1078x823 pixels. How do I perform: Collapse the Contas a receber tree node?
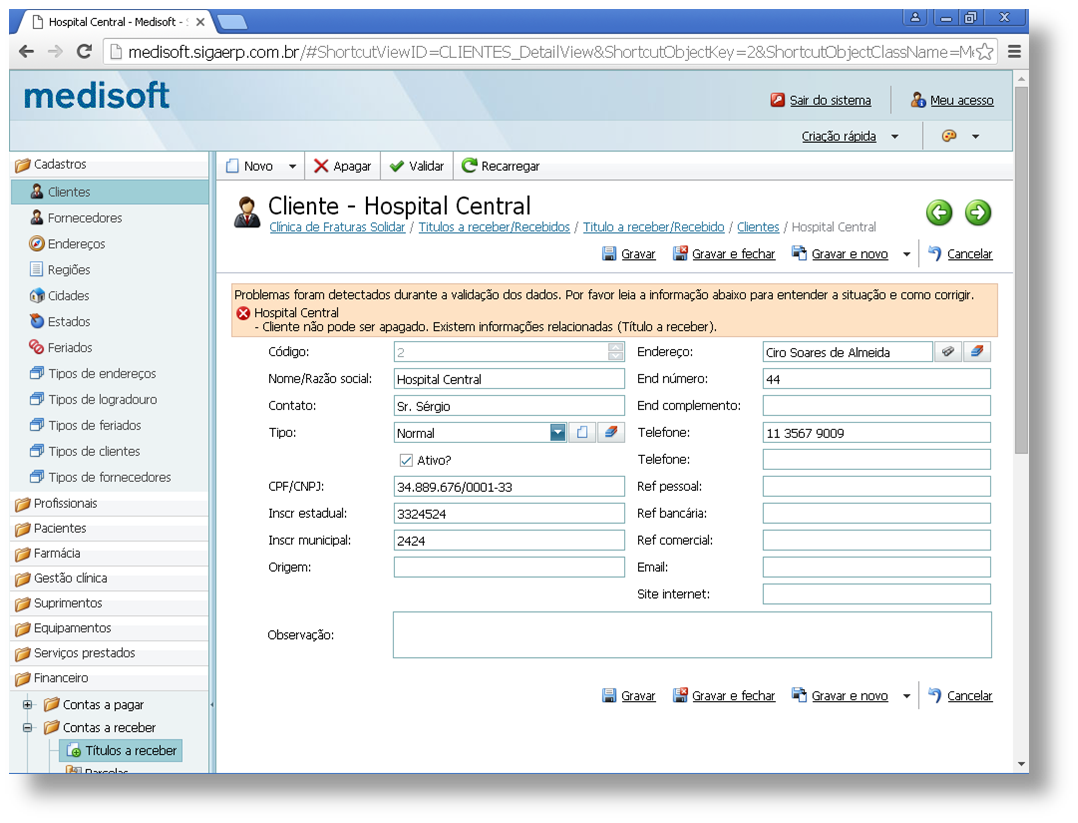pos(28,727)
